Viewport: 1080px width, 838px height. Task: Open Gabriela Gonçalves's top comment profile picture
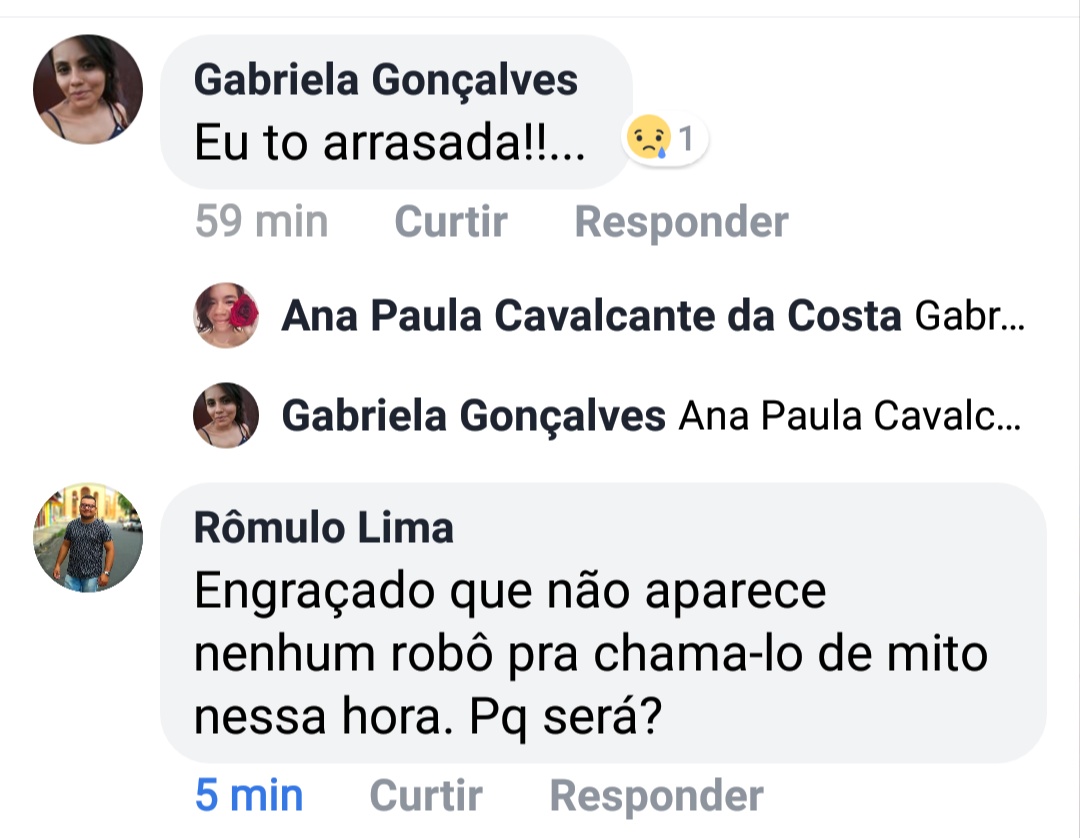pos(88,90)
